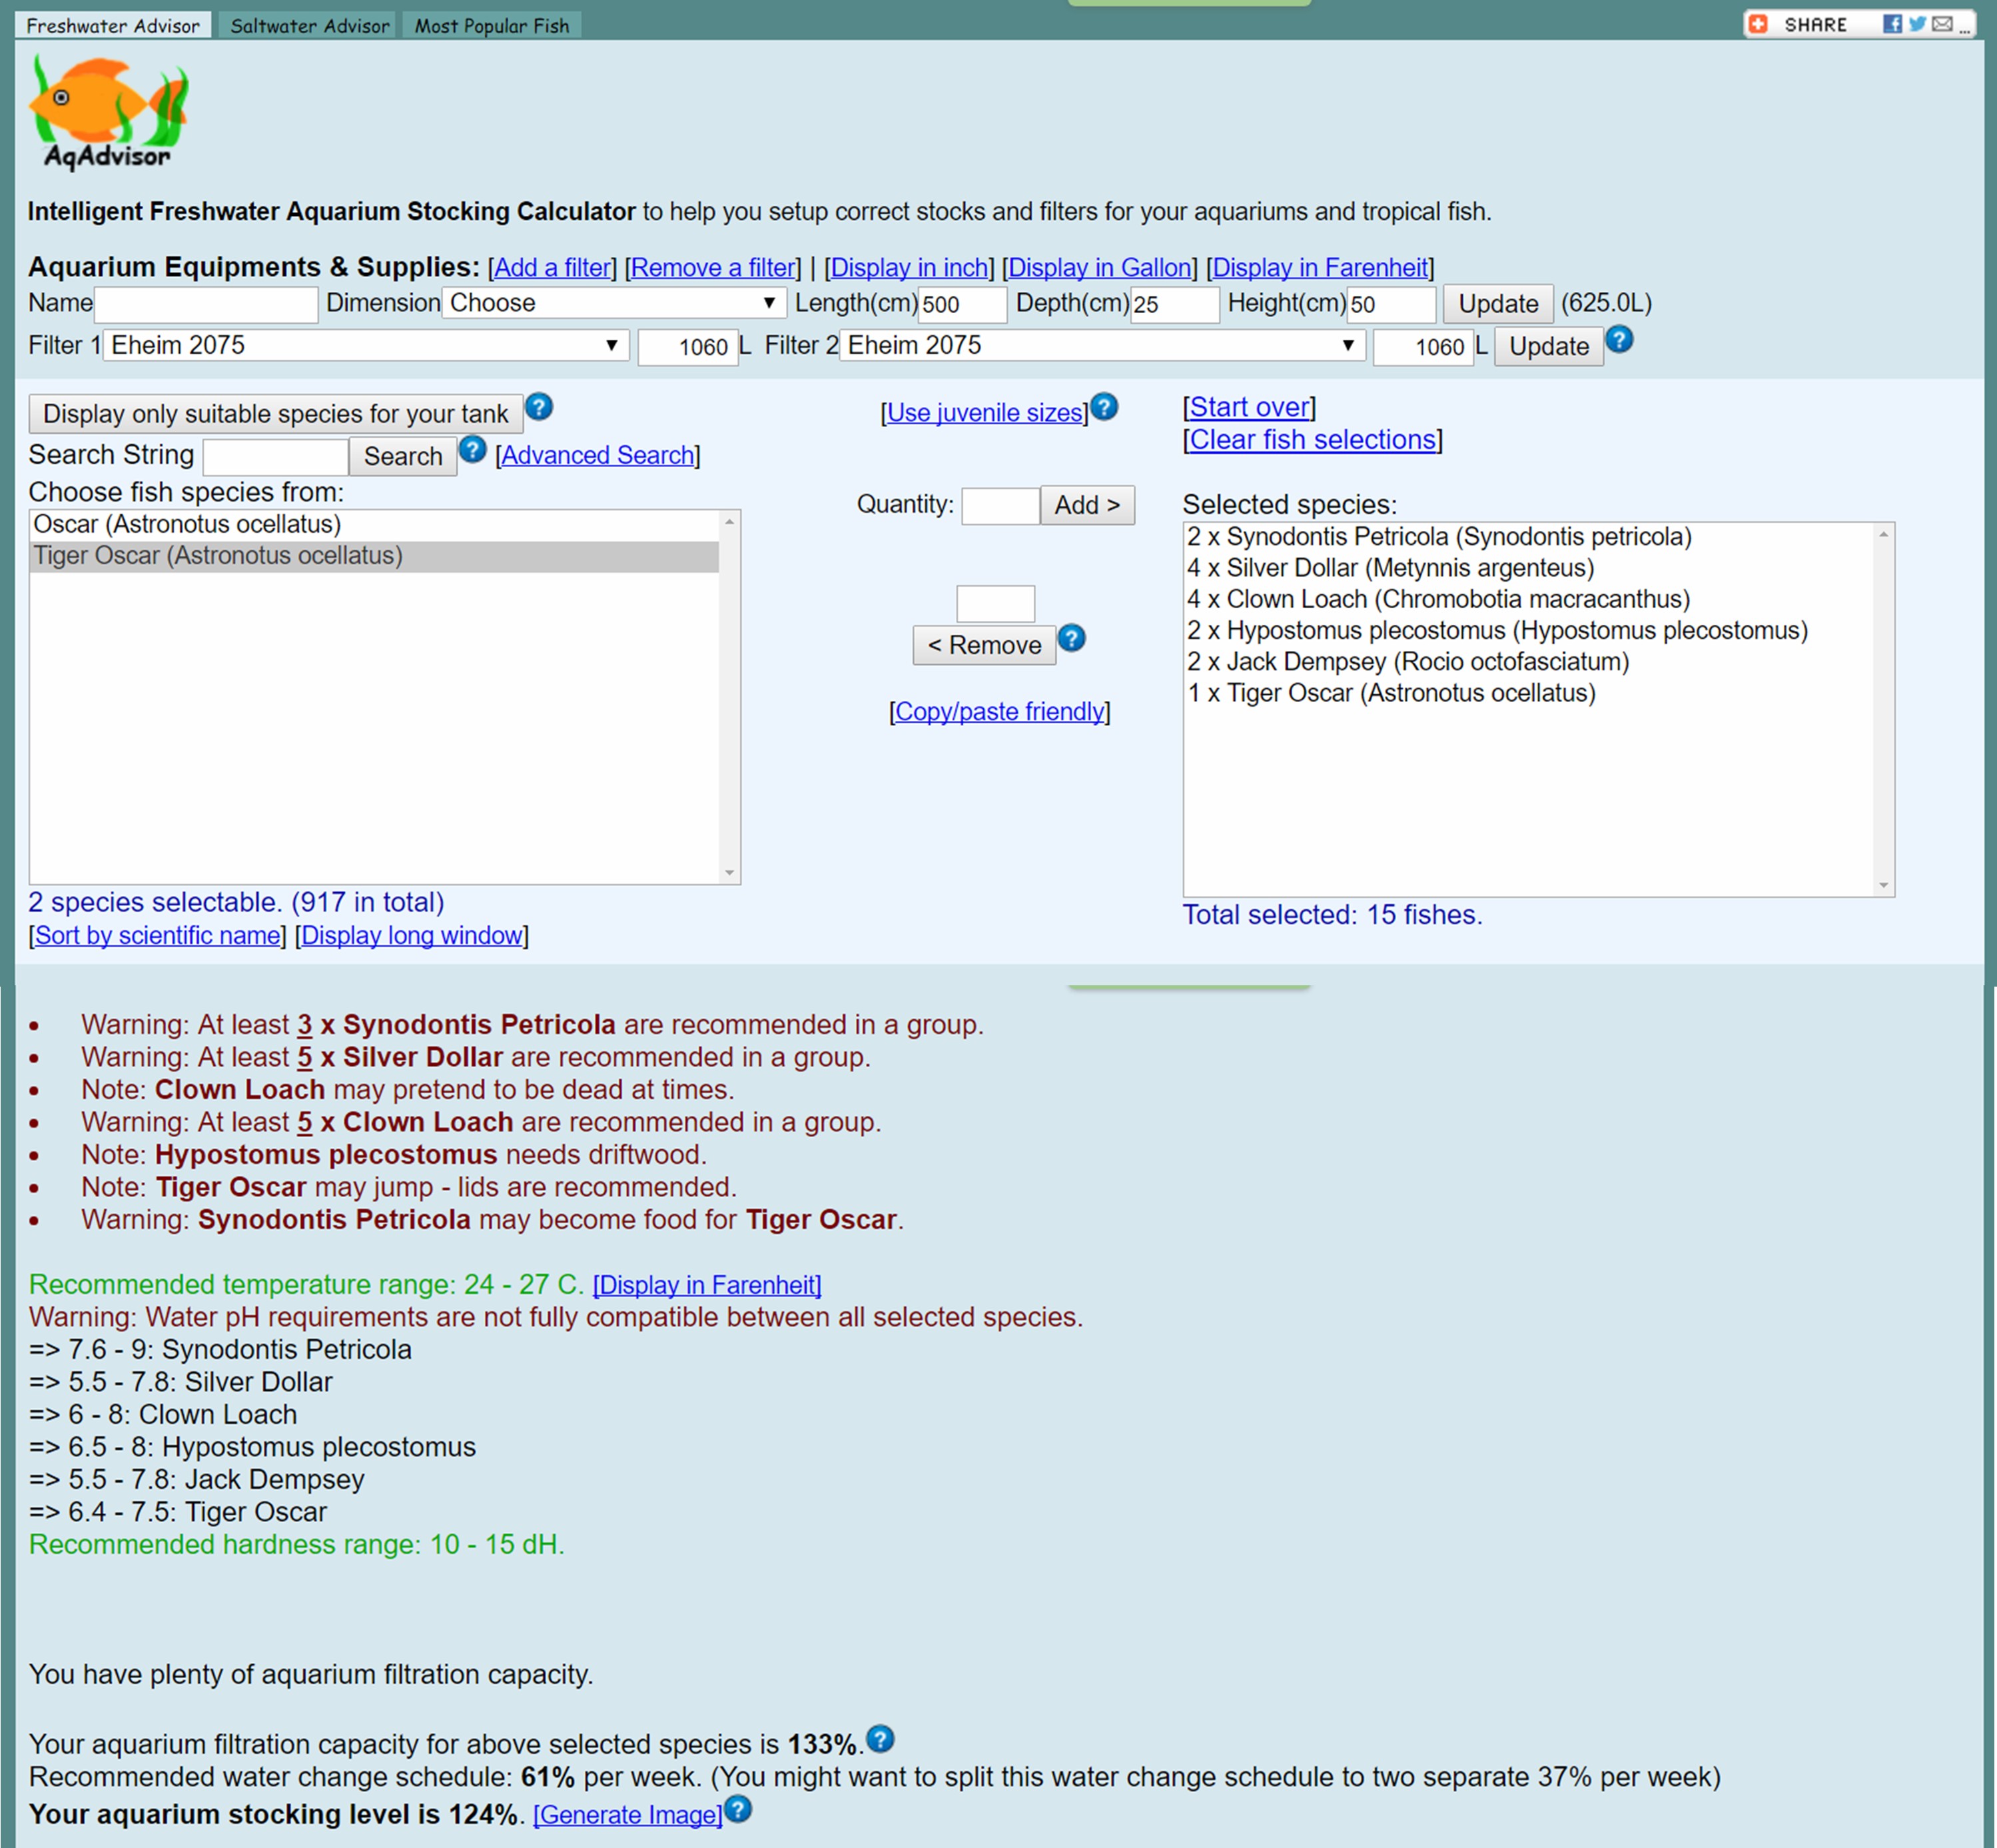
Task: Click the Clear fish selections link
Action: 1313,440
